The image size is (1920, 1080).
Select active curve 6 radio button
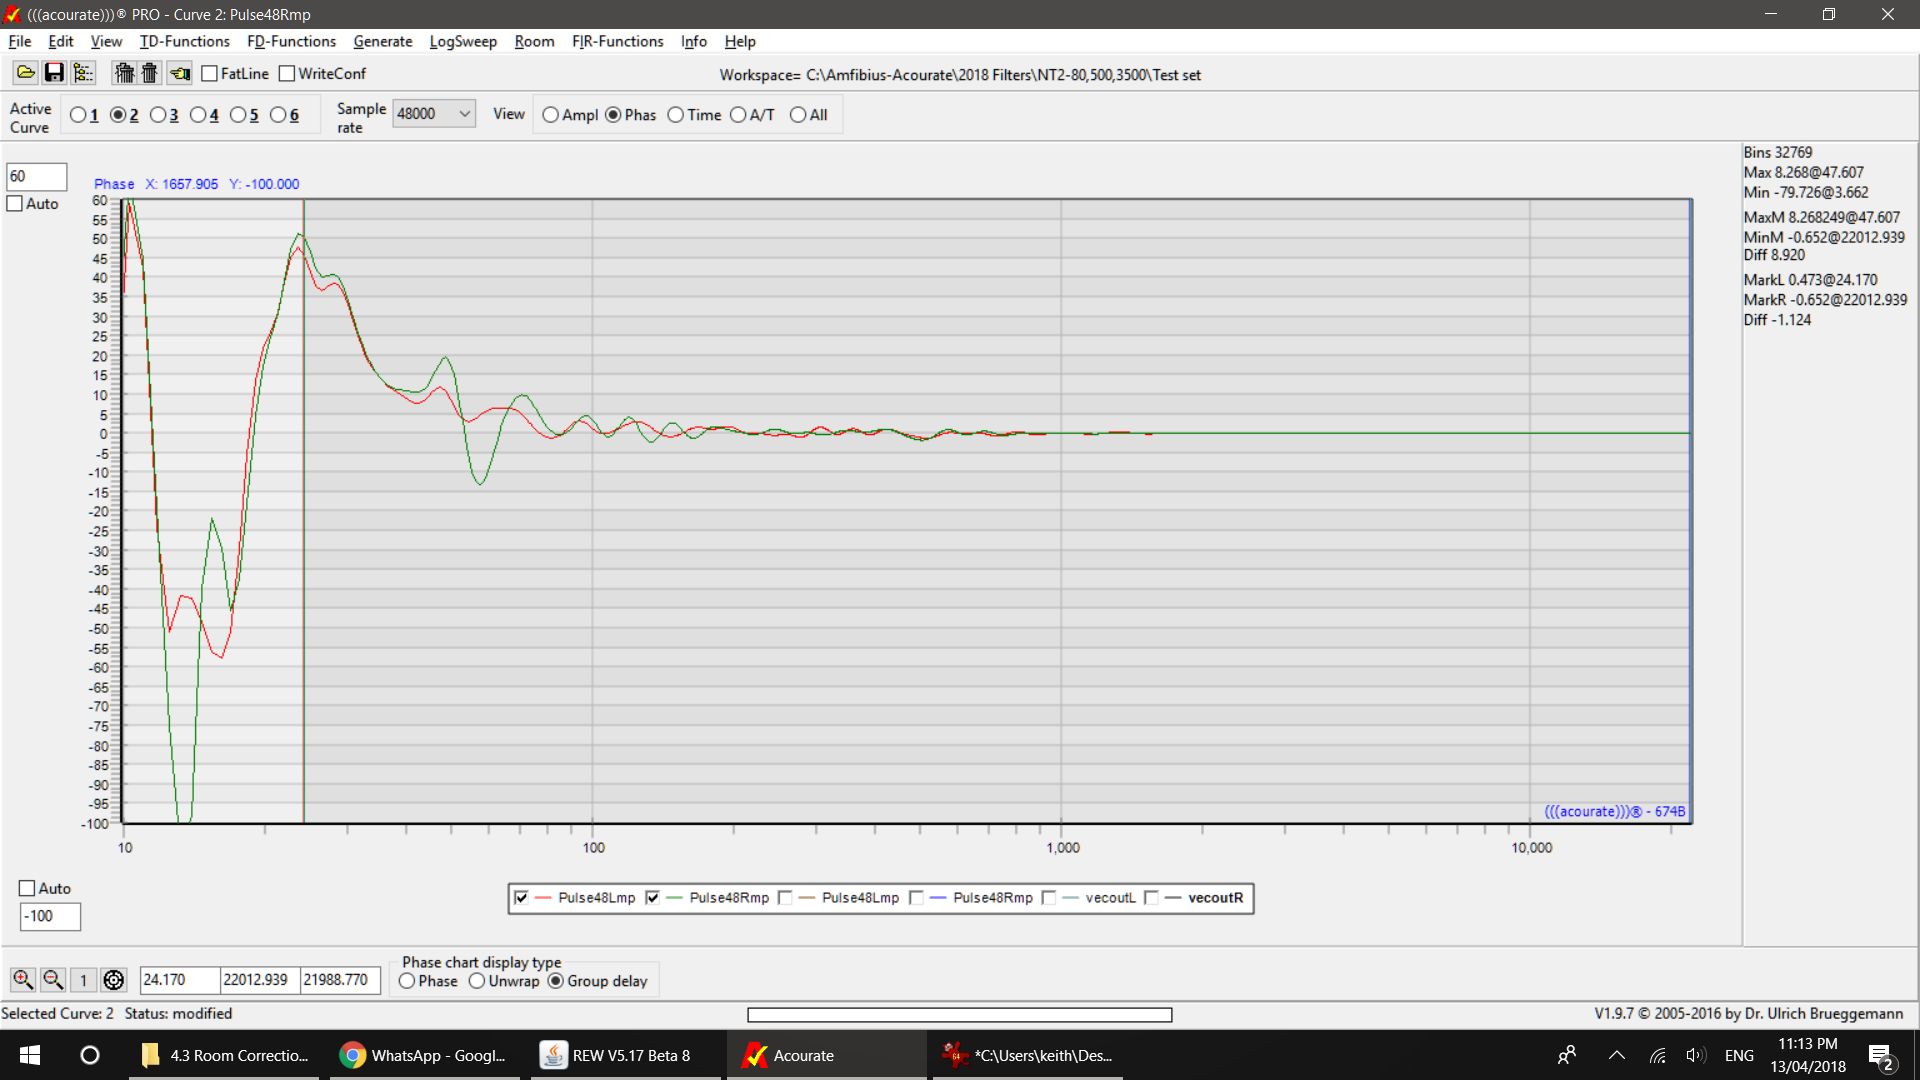pyautogui.click(x=278, y=115)
